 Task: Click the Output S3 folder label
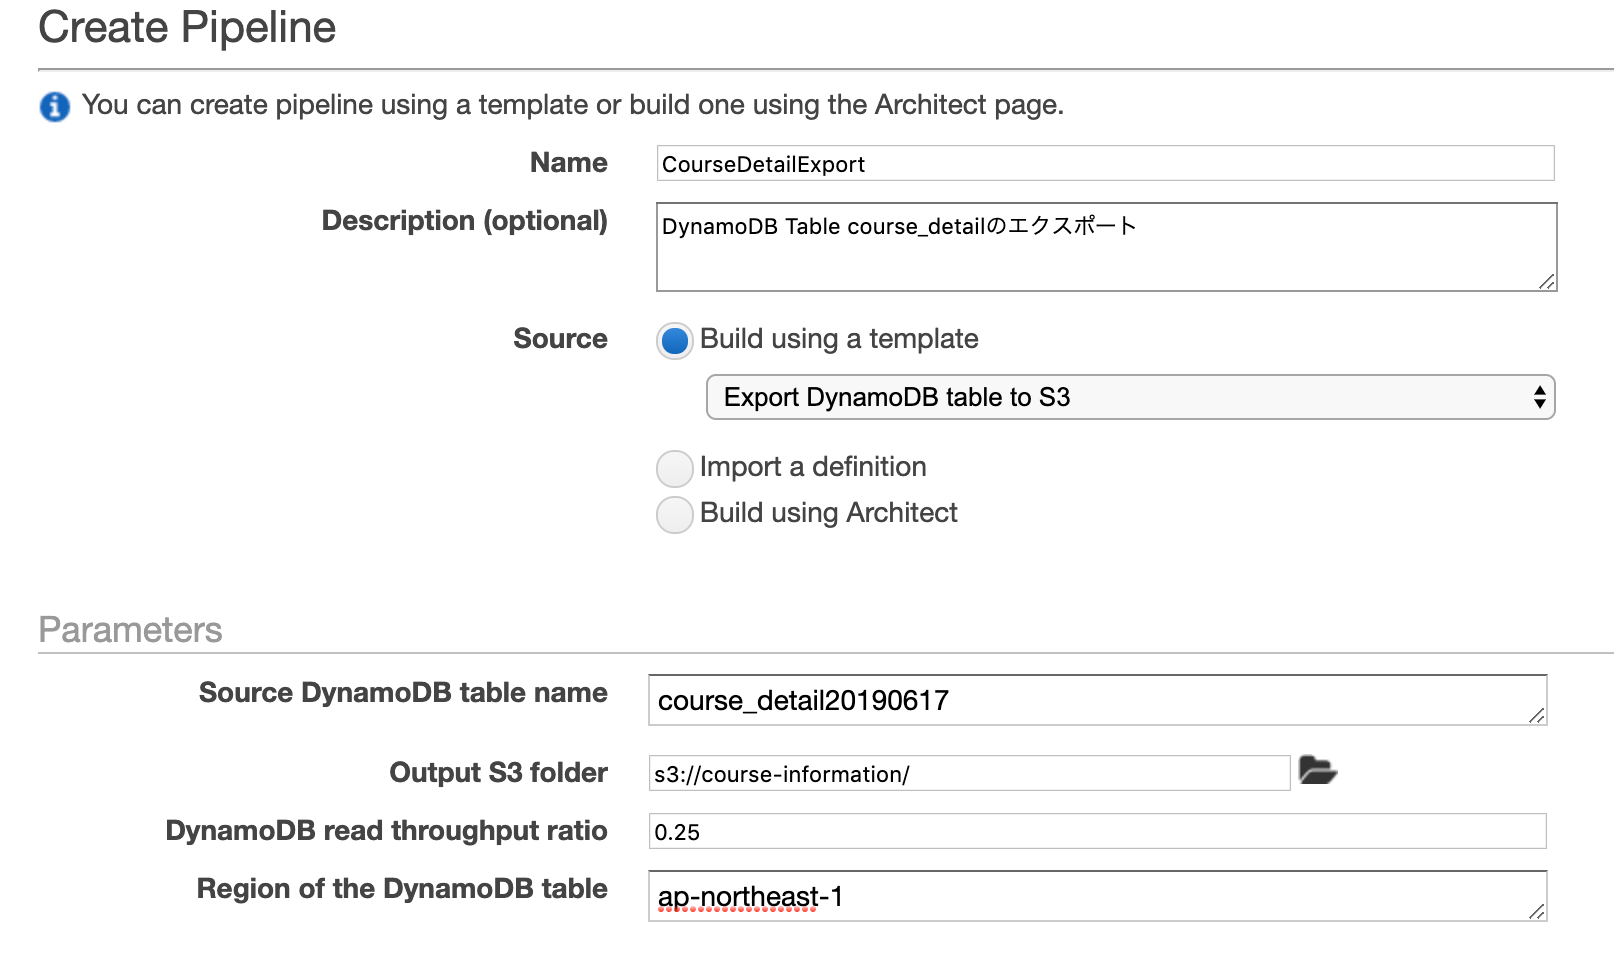498,773
